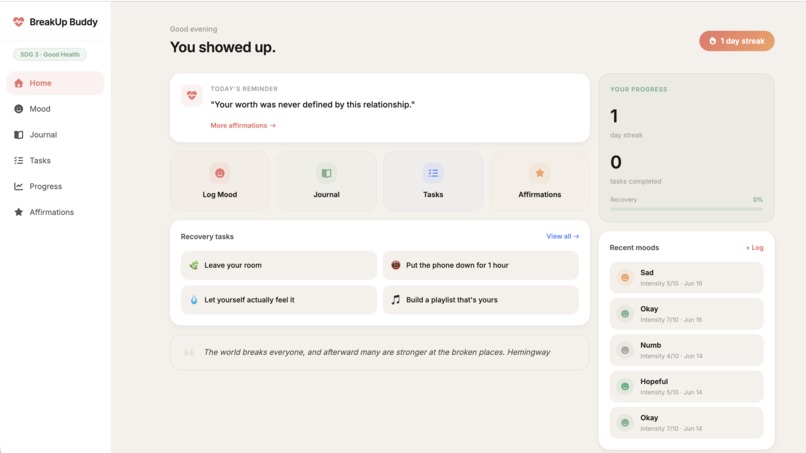
Task: Open Build a playlist that's yours task
Action: (x=481, y=300)
